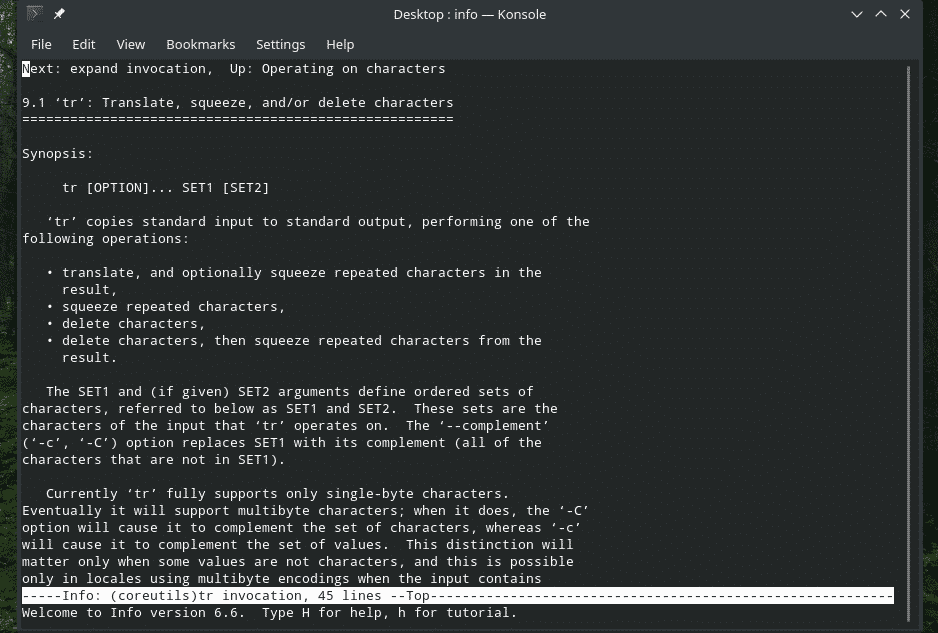
Task: Minimize the Konsole window
Action: tap(857, 14)
